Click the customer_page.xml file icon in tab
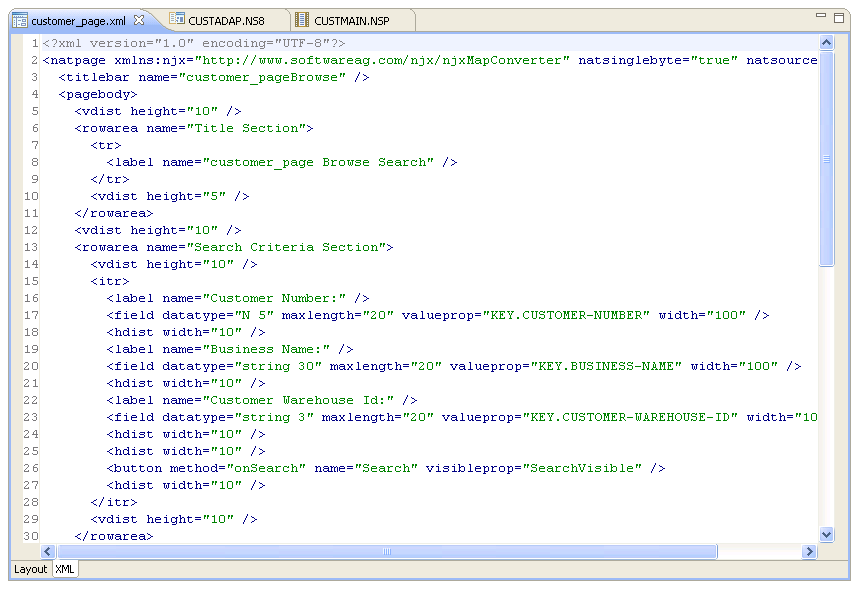Viewport: 860px width, 590px height. coord(19,20)
